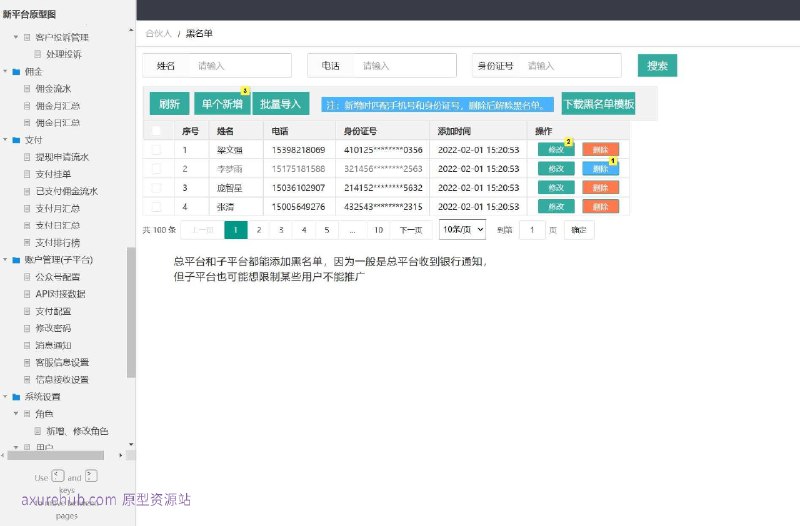The height and width of the screenshot is (526, 800).
Task: Check the checkbox for row 1 梁文强
Action: (x=156, y=149)
